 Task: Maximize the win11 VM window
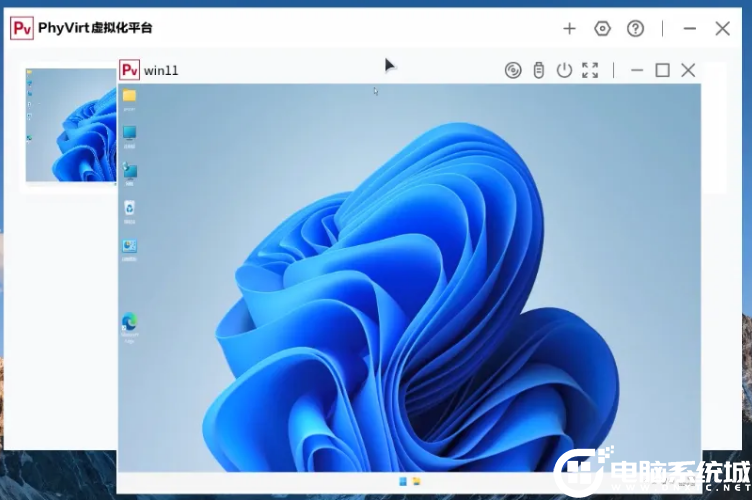[x=663, y=70]
